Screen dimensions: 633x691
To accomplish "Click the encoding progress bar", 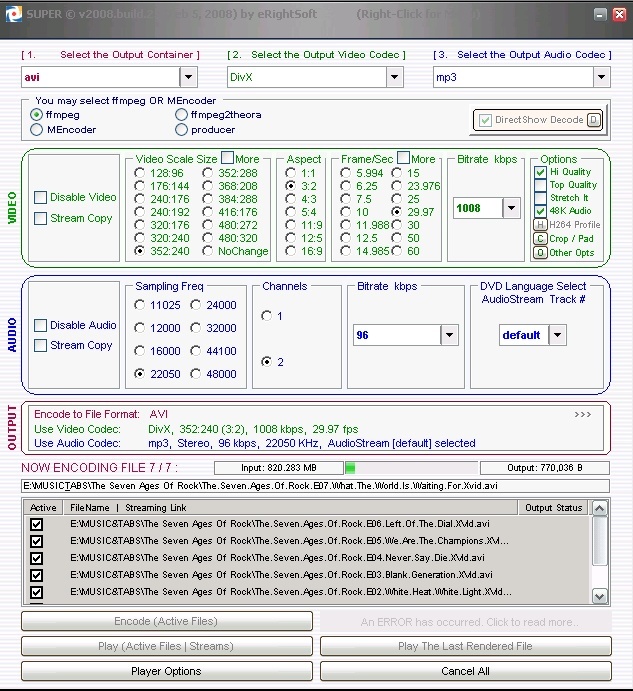I will pos(411,468).
